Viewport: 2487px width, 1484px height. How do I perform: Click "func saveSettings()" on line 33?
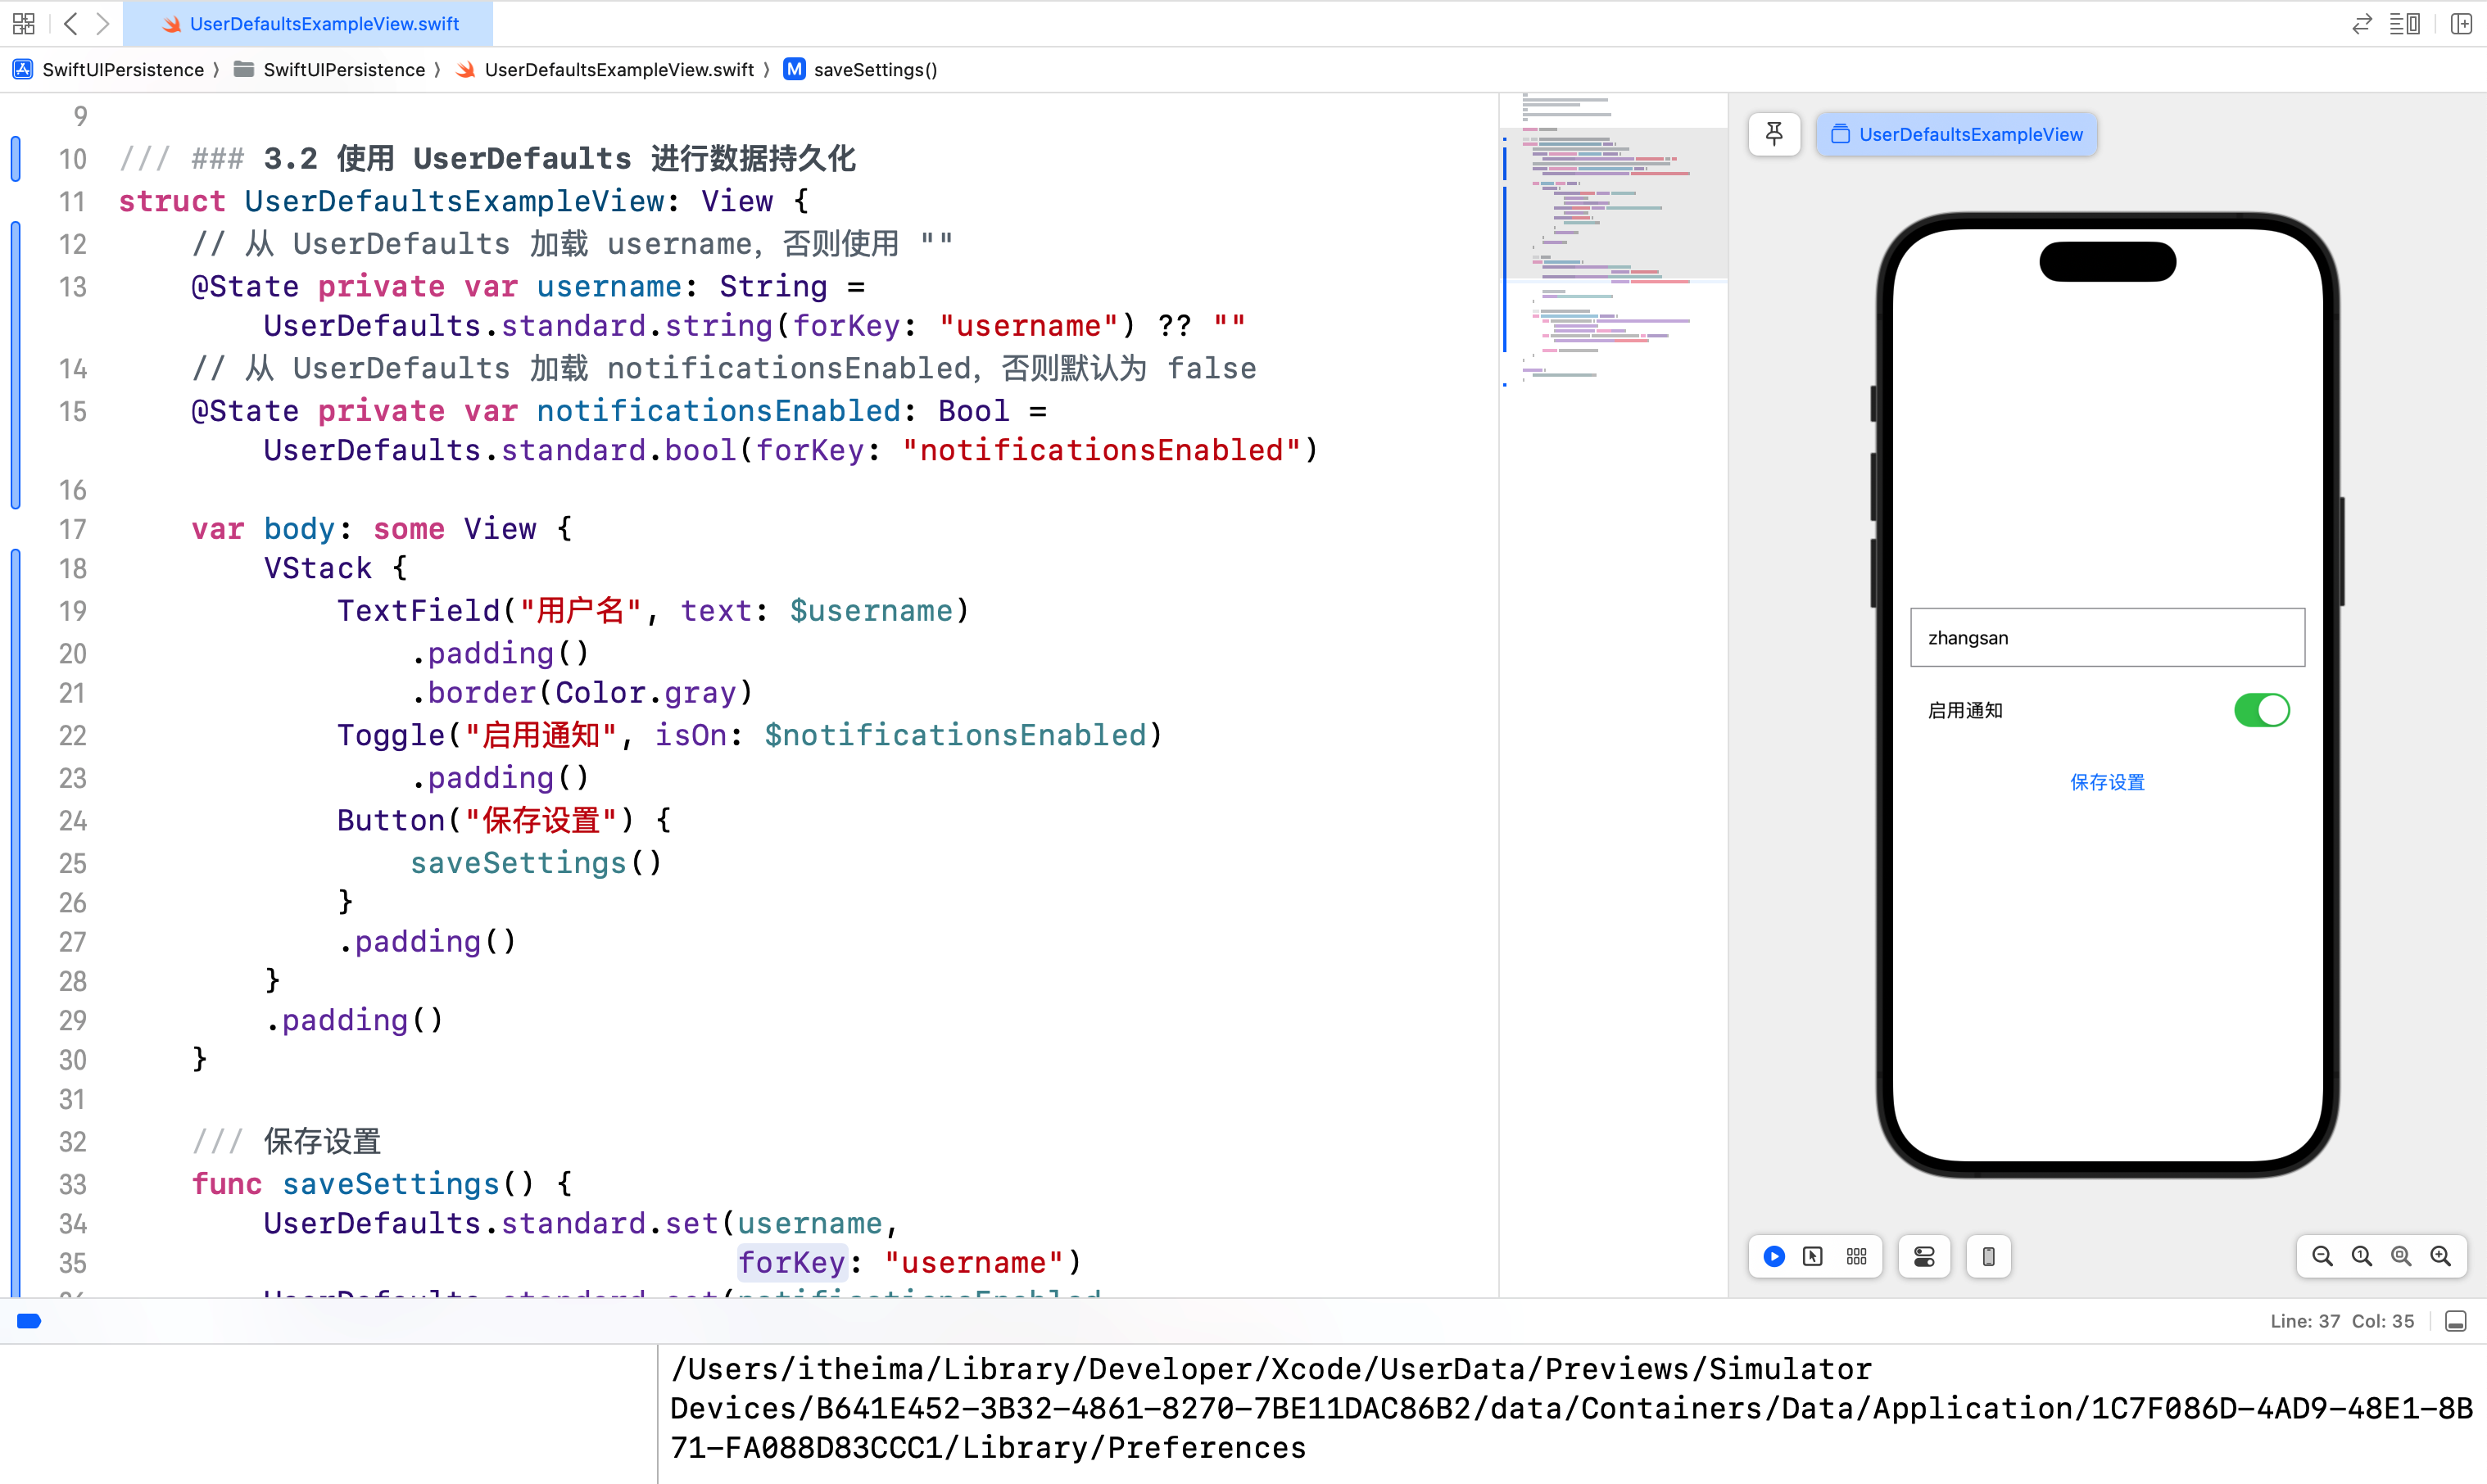point(363,1184)
